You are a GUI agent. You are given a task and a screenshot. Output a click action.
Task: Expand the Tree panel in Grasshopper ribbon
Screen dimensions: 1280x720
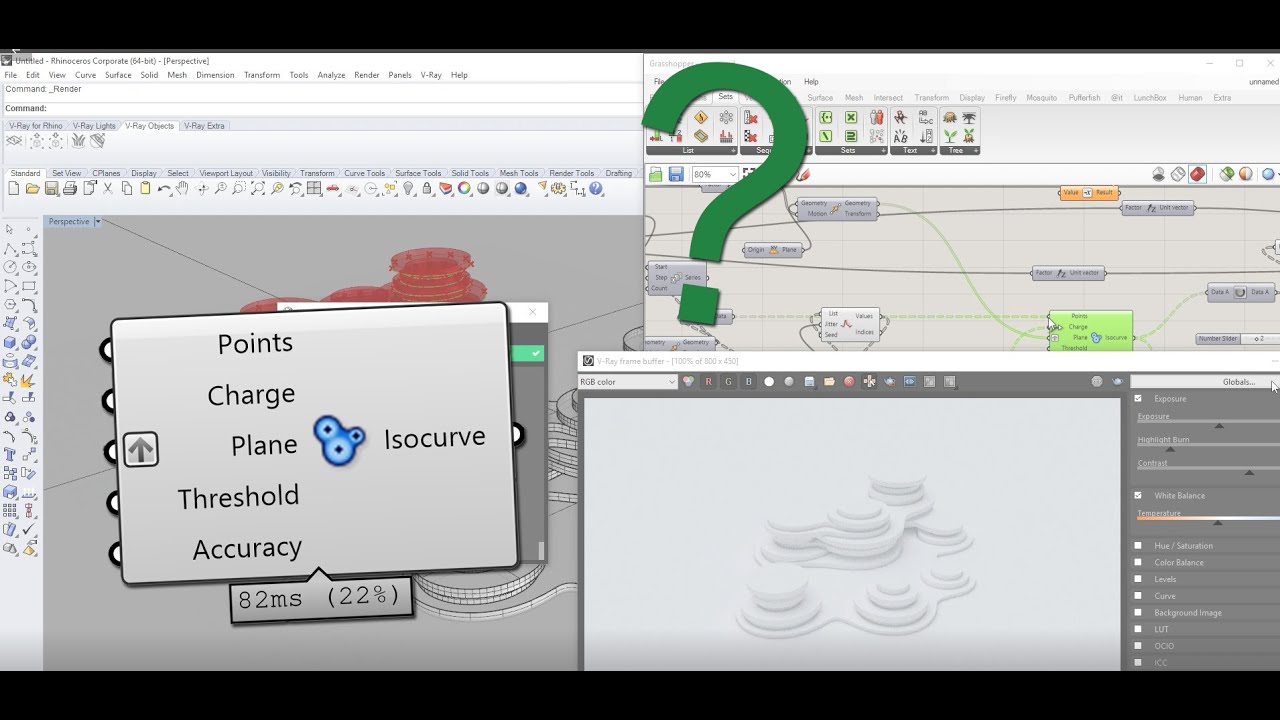click(x=975, y=151)
